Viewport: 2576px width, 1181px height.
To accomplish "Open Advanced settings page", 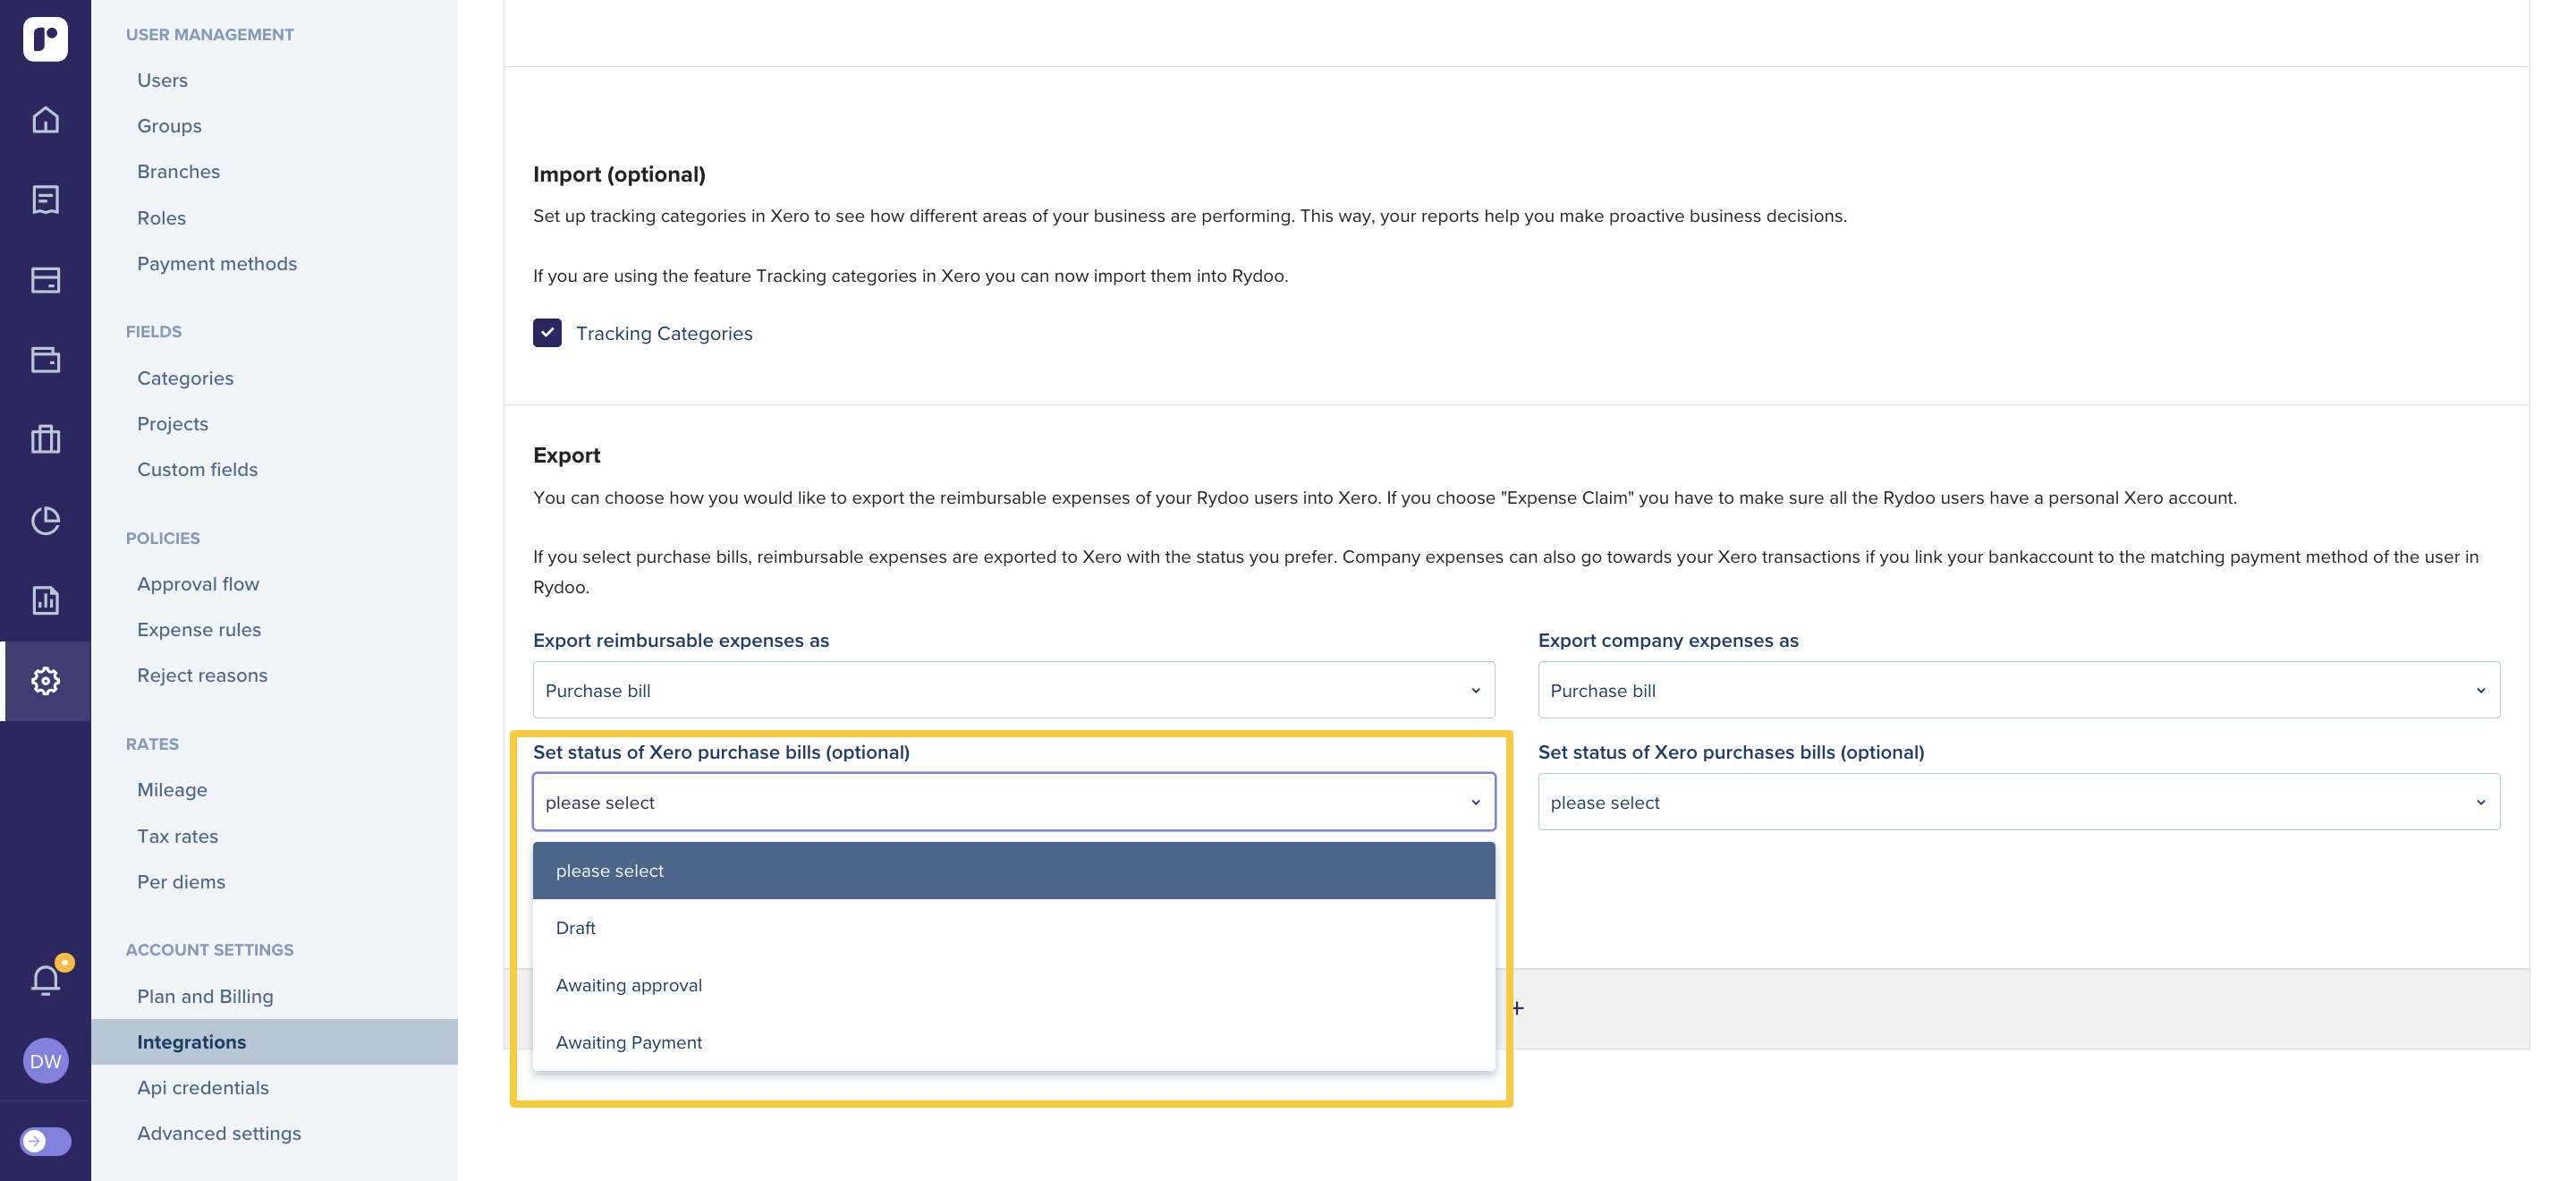I will click(219, 1133).
